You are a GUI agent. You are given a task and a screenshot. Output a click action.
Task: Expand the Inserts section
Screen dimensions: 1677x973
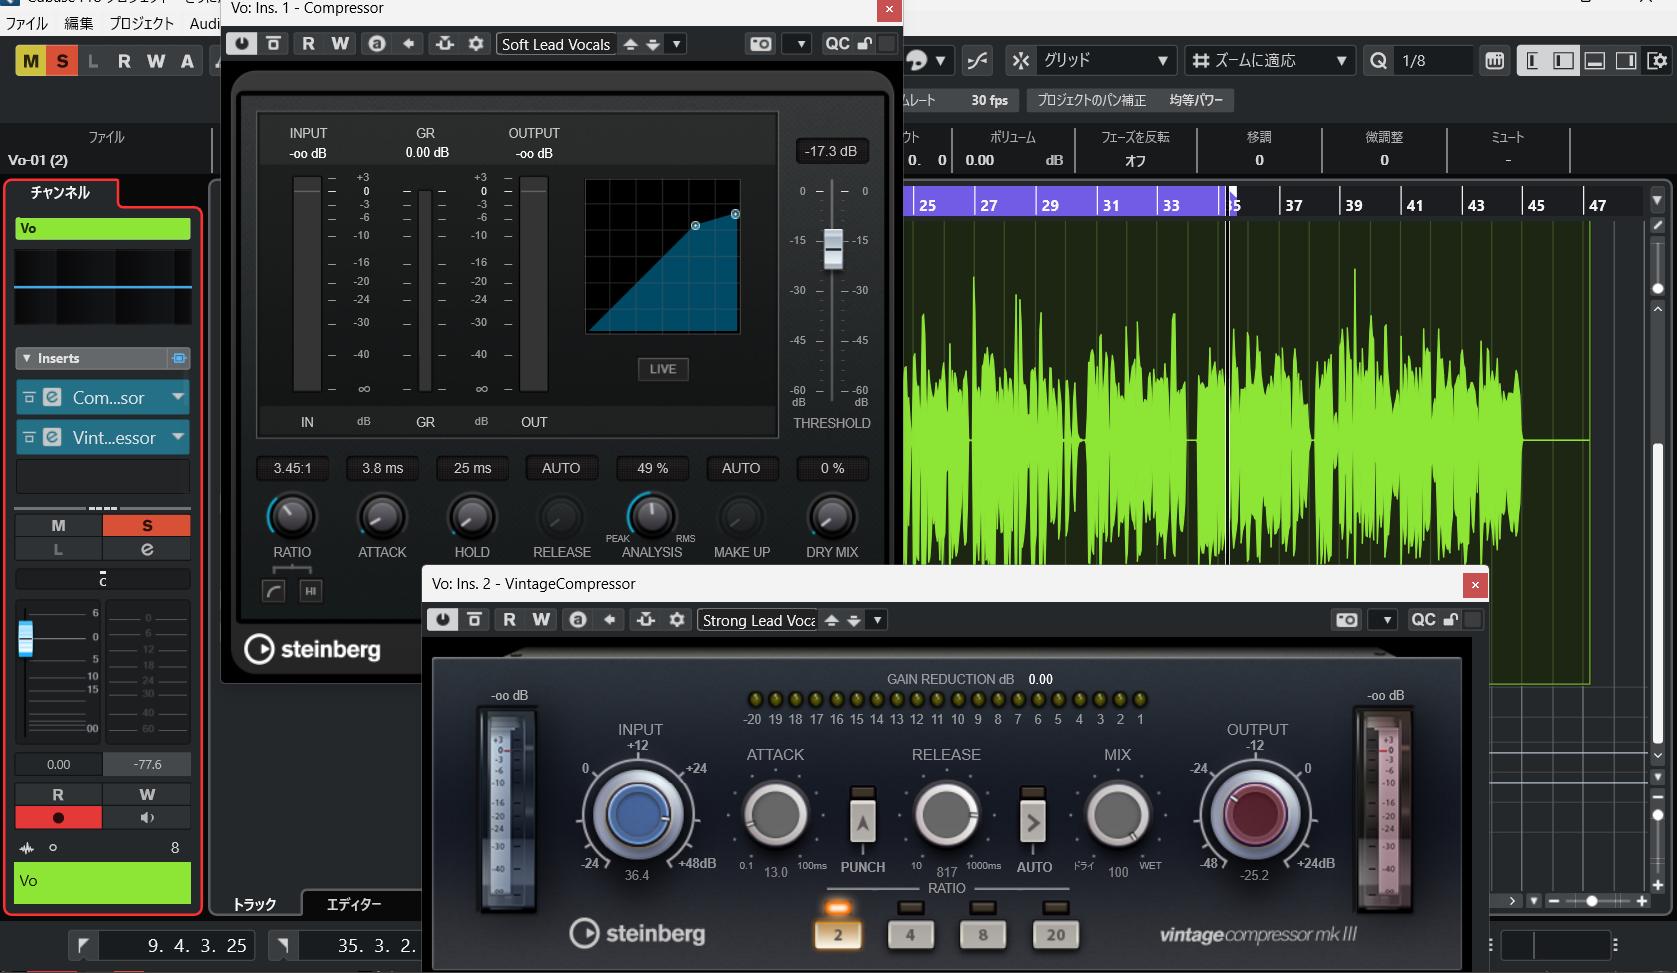pos(26,358)
